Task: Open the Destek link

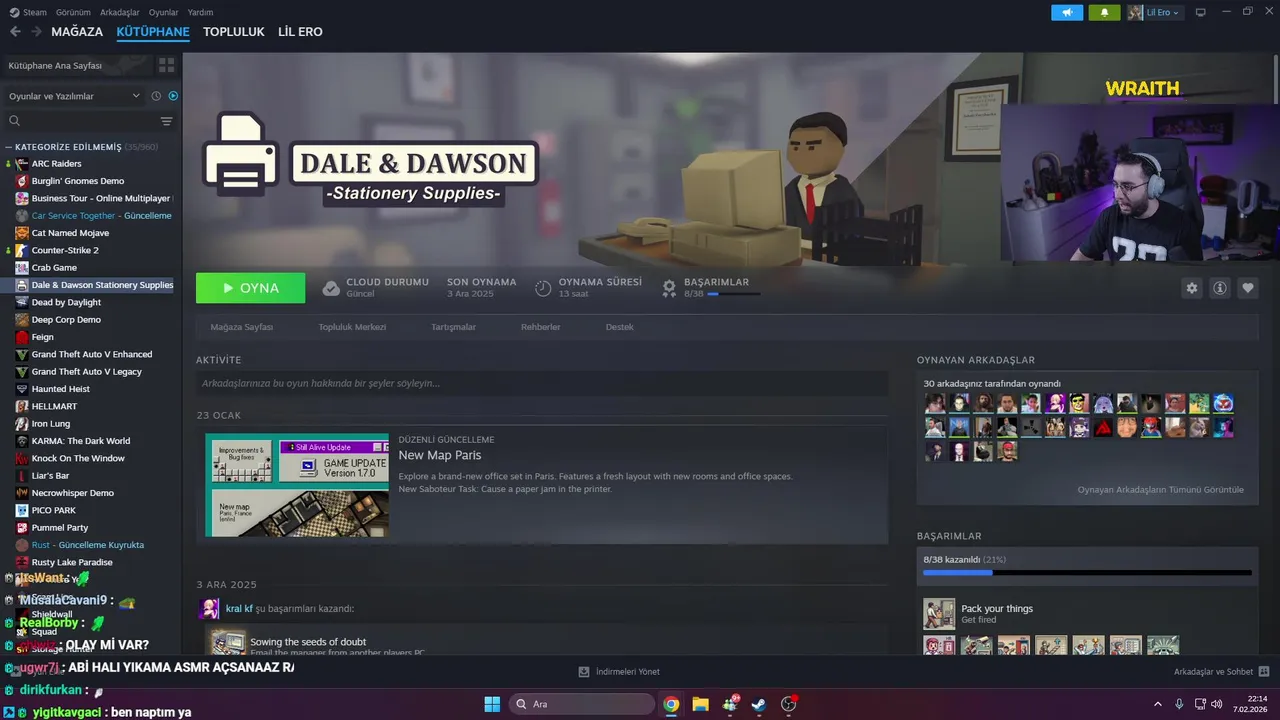Action: click(619, 327)
